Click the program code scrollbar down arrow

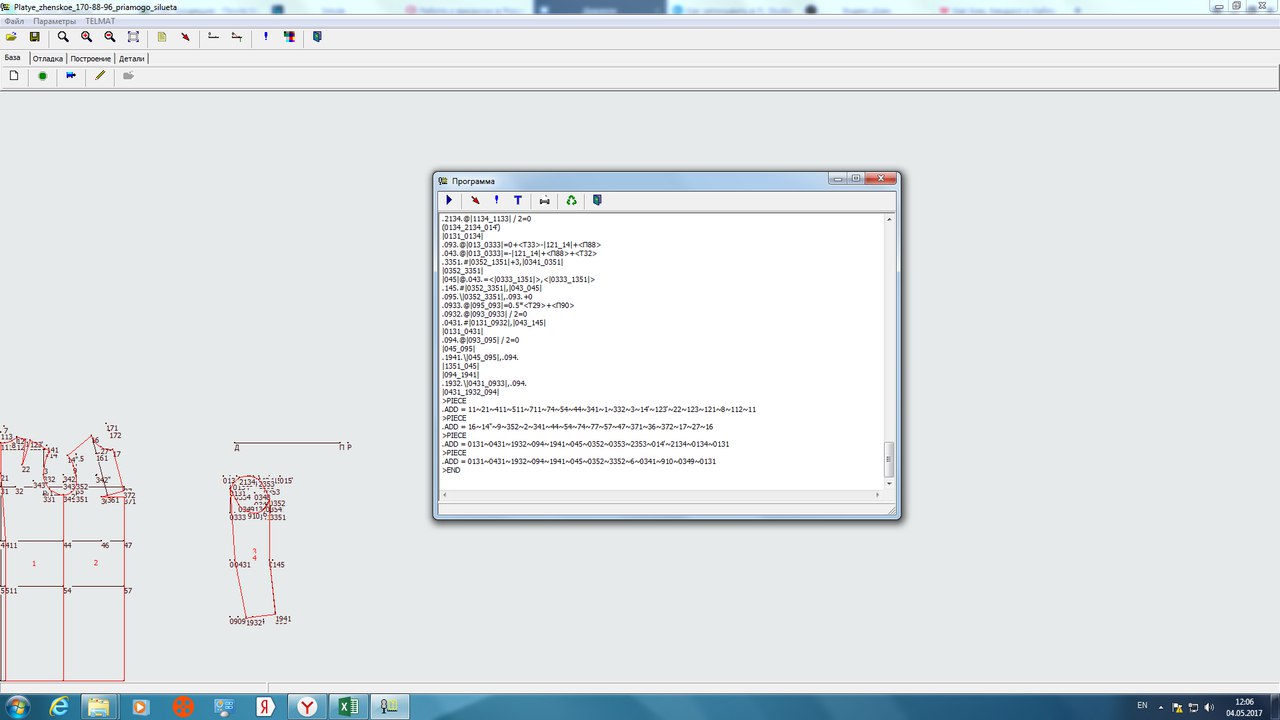pyautogui.click(x=889, y=484)
